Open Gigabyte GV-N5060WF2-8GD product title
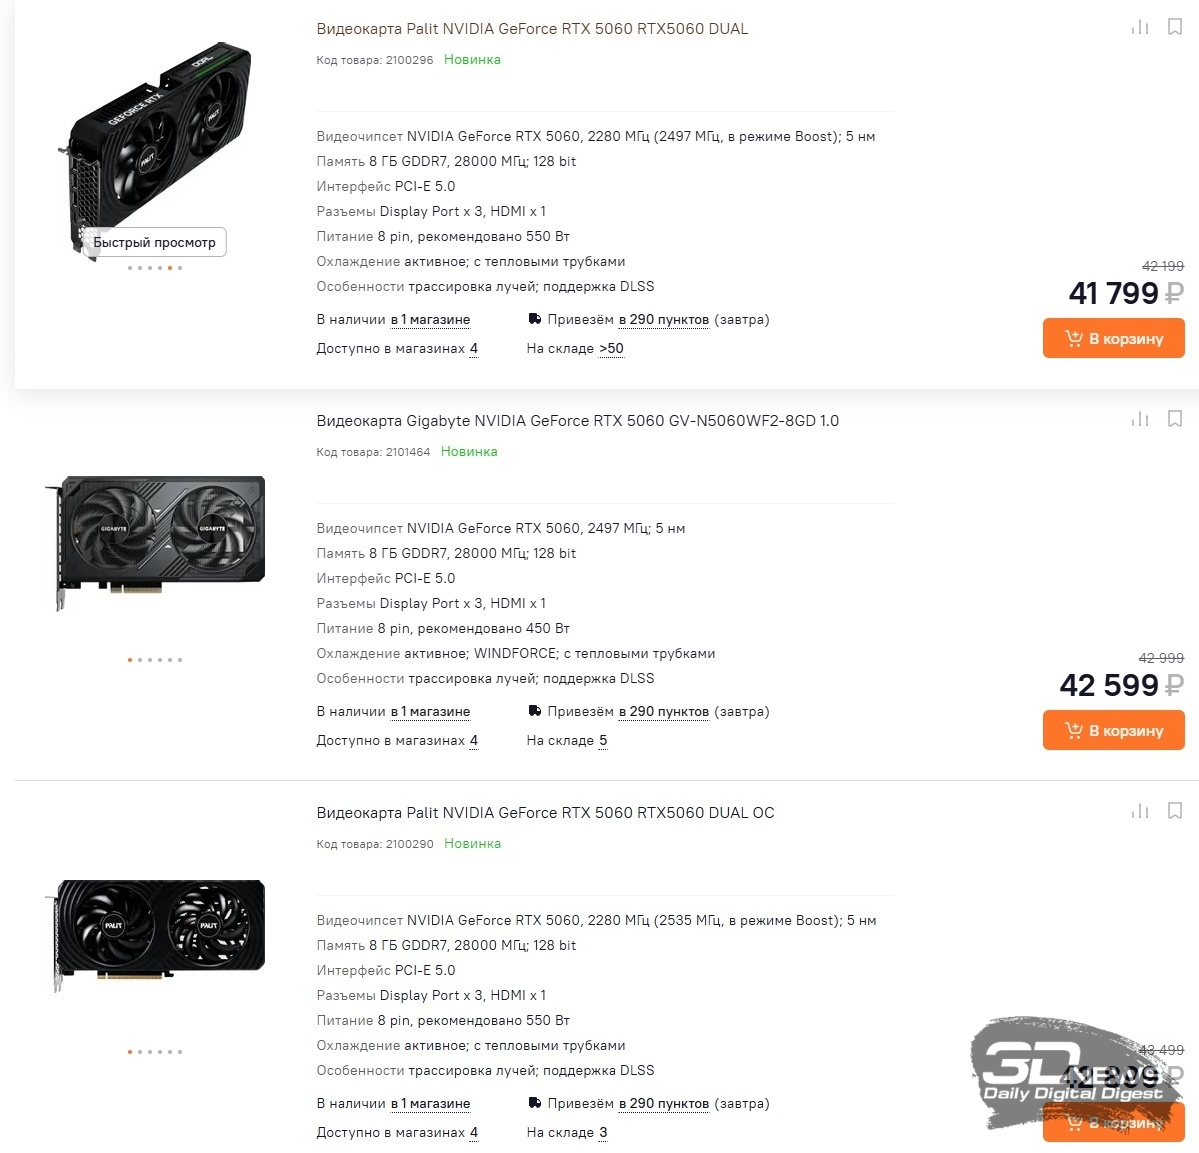This screenshot has width=1199, height=1153. [x=577, y=421]
